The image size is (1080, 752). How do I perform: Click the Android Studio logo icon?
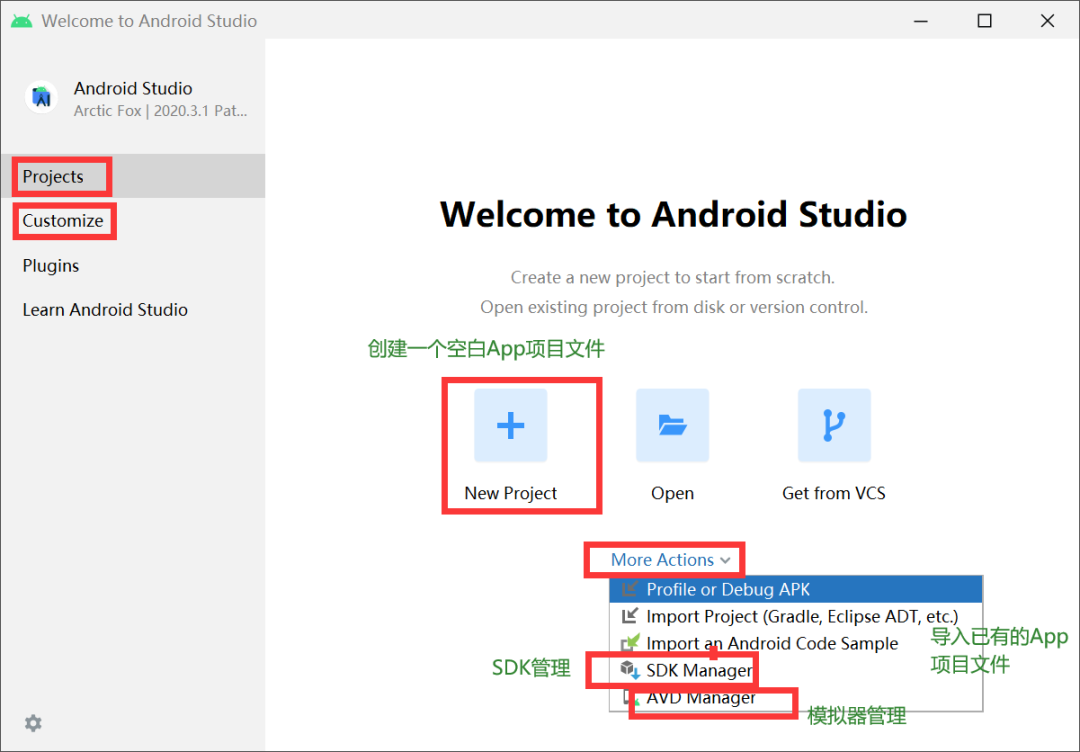[x=41, y=97]
